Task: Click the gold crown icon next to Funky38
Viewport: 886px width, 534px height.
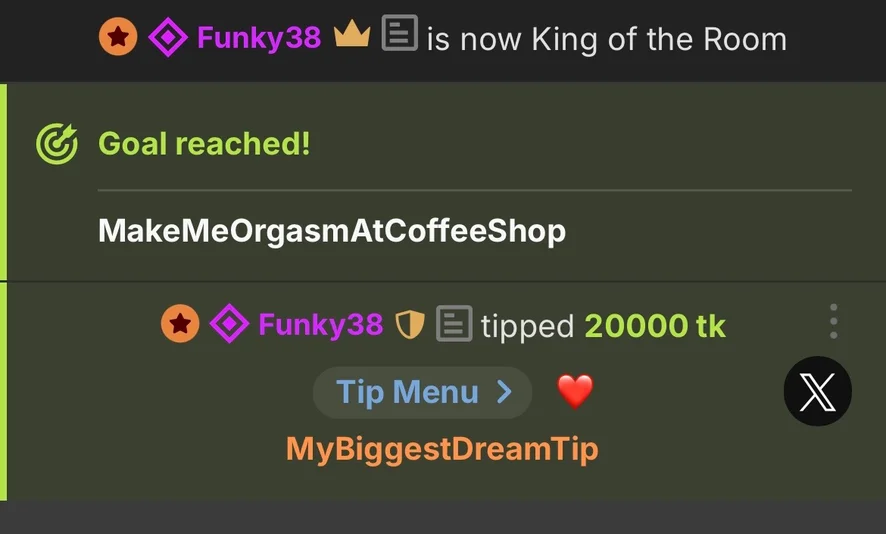Action: [352, 34]
